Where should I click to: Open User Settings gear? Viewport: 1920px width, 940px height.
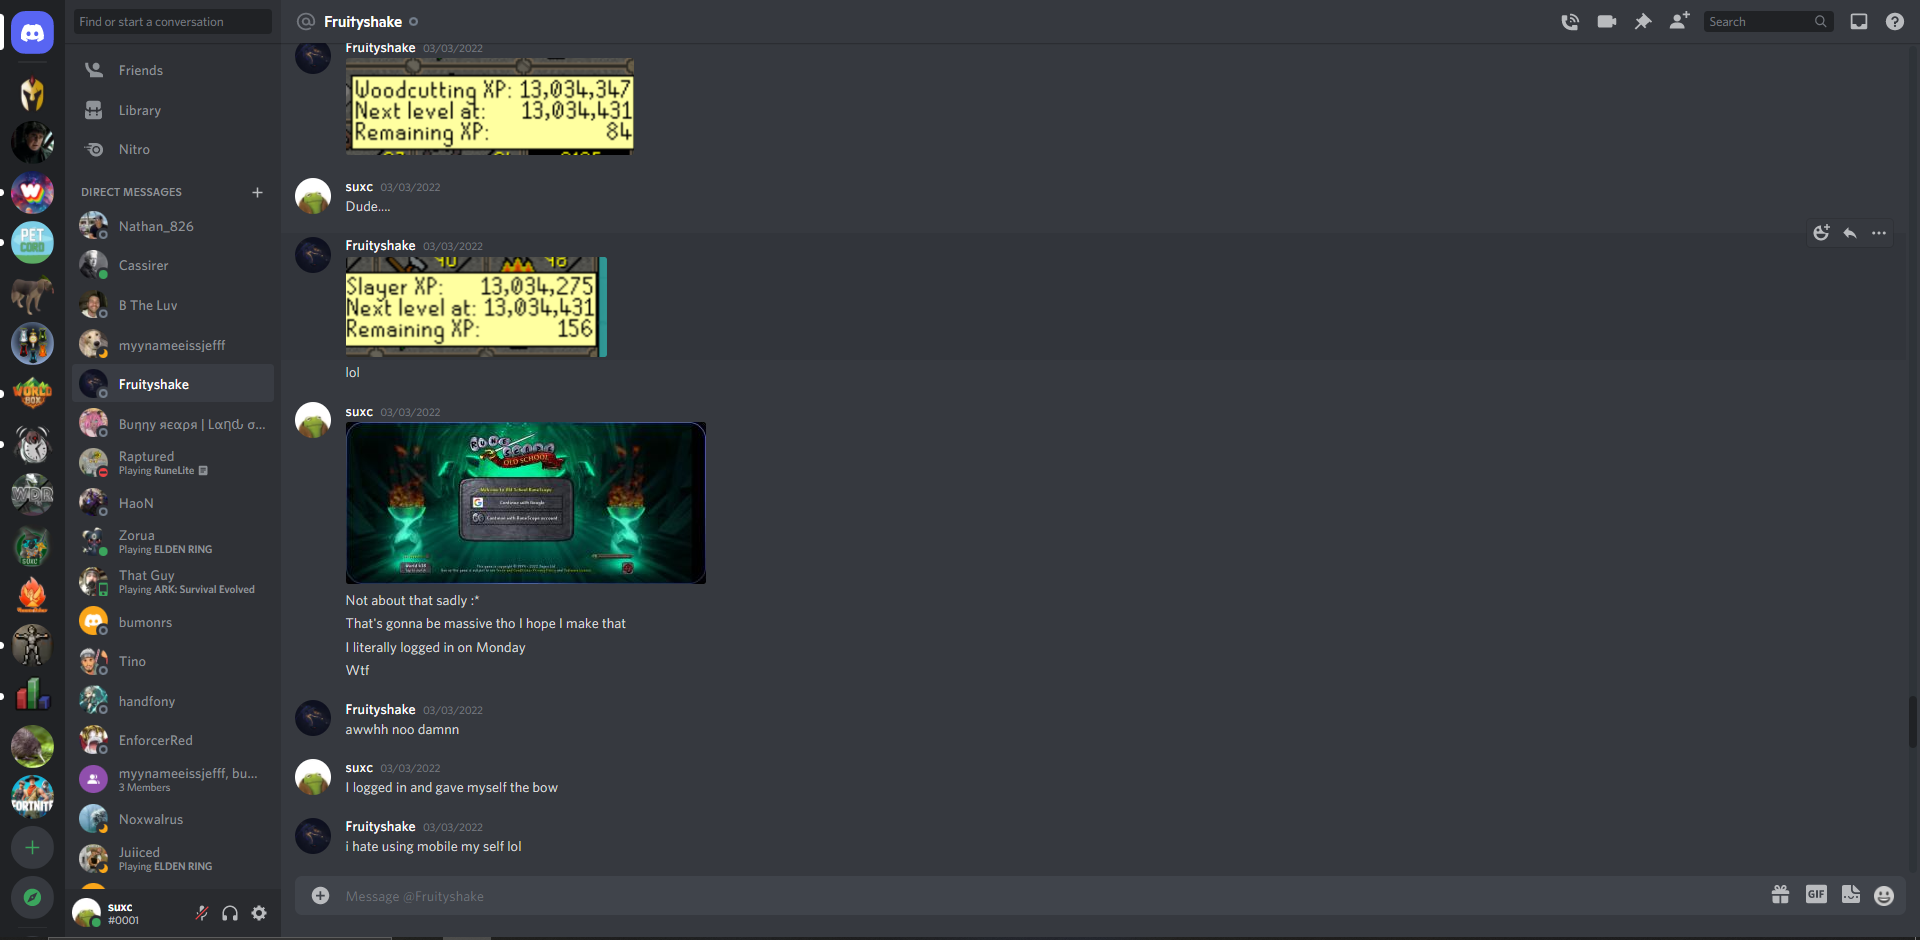[x=259, y=913]
